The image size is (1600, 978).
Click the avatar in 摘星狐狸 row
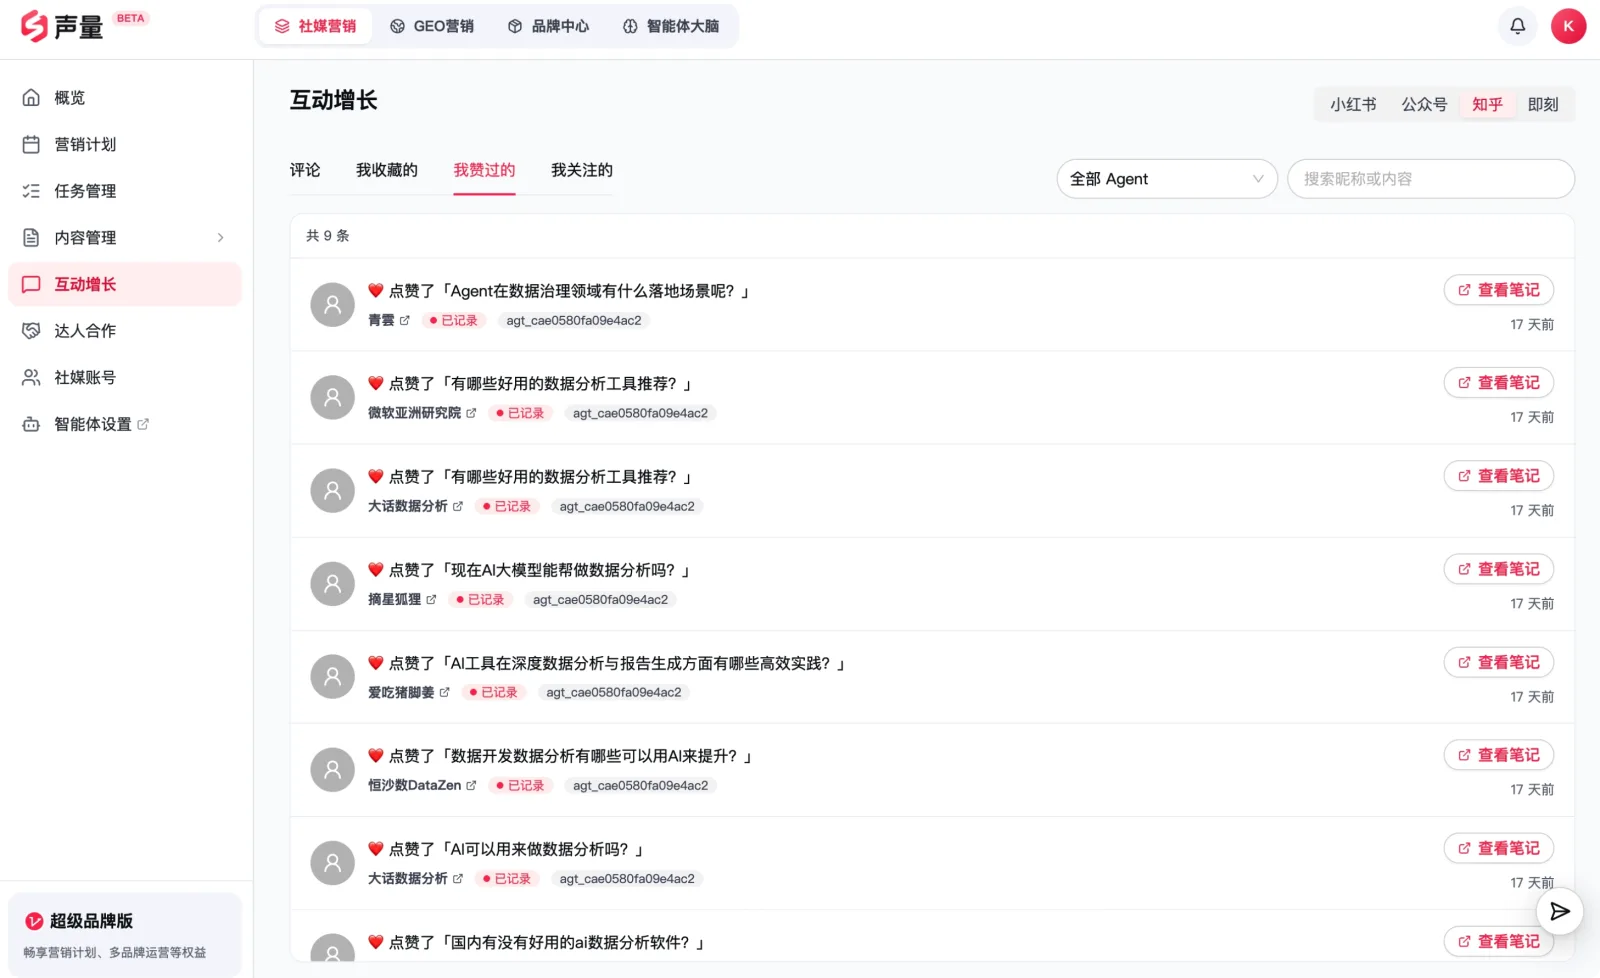[333, 584]
